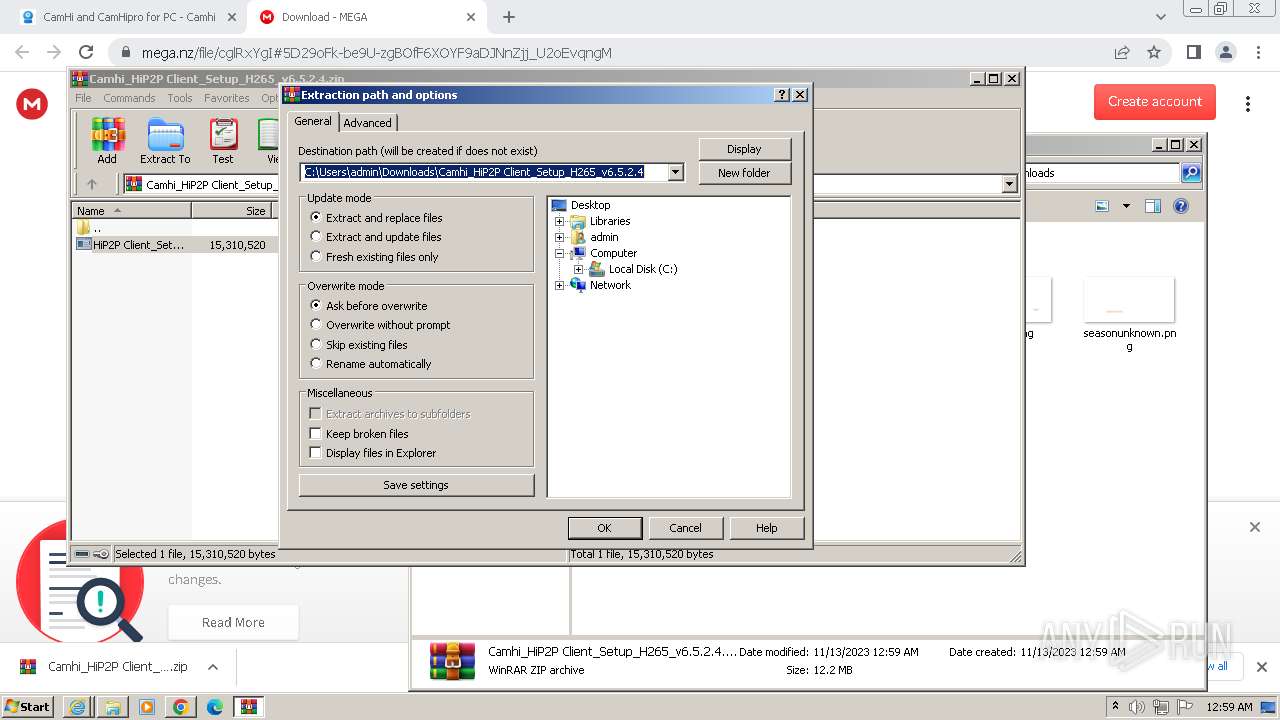Click the WinRAR Add toolbar icon
This screenshot has width=1280, height=720.
(107, 141)
